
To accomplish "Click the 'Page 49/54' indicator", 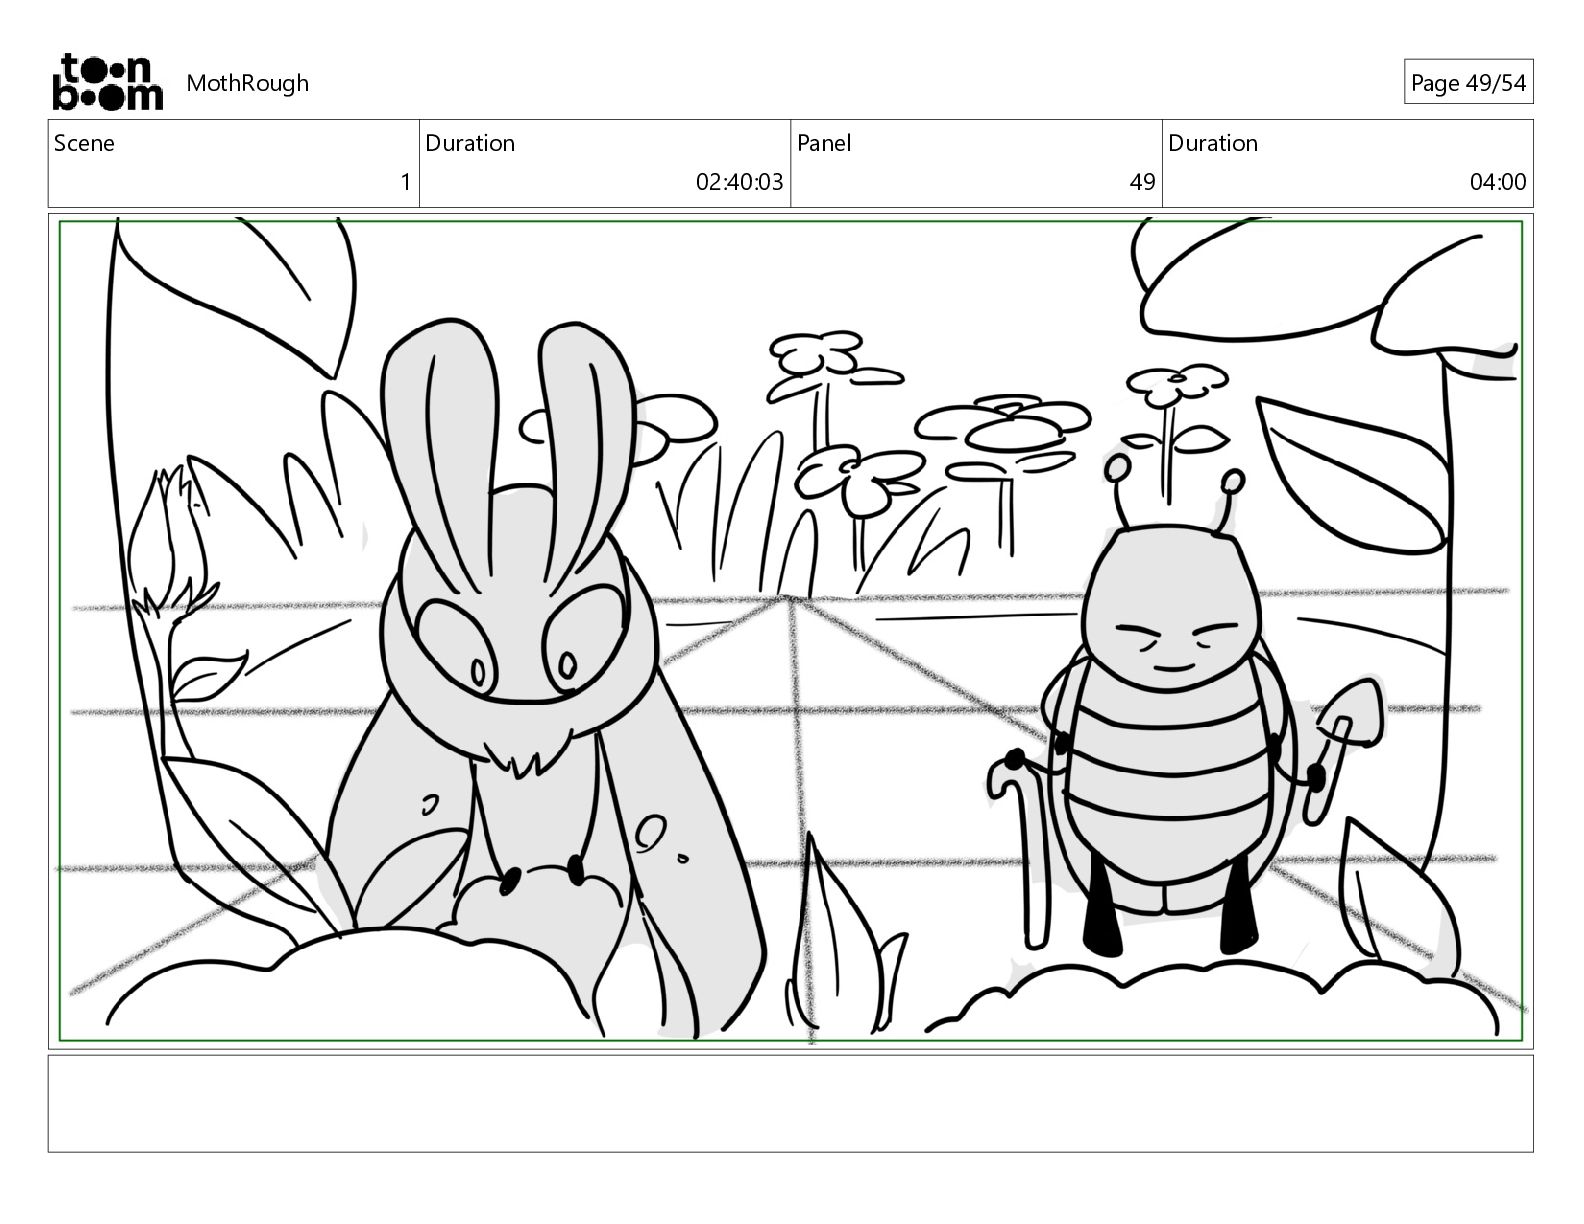I will pos(1468,83).
